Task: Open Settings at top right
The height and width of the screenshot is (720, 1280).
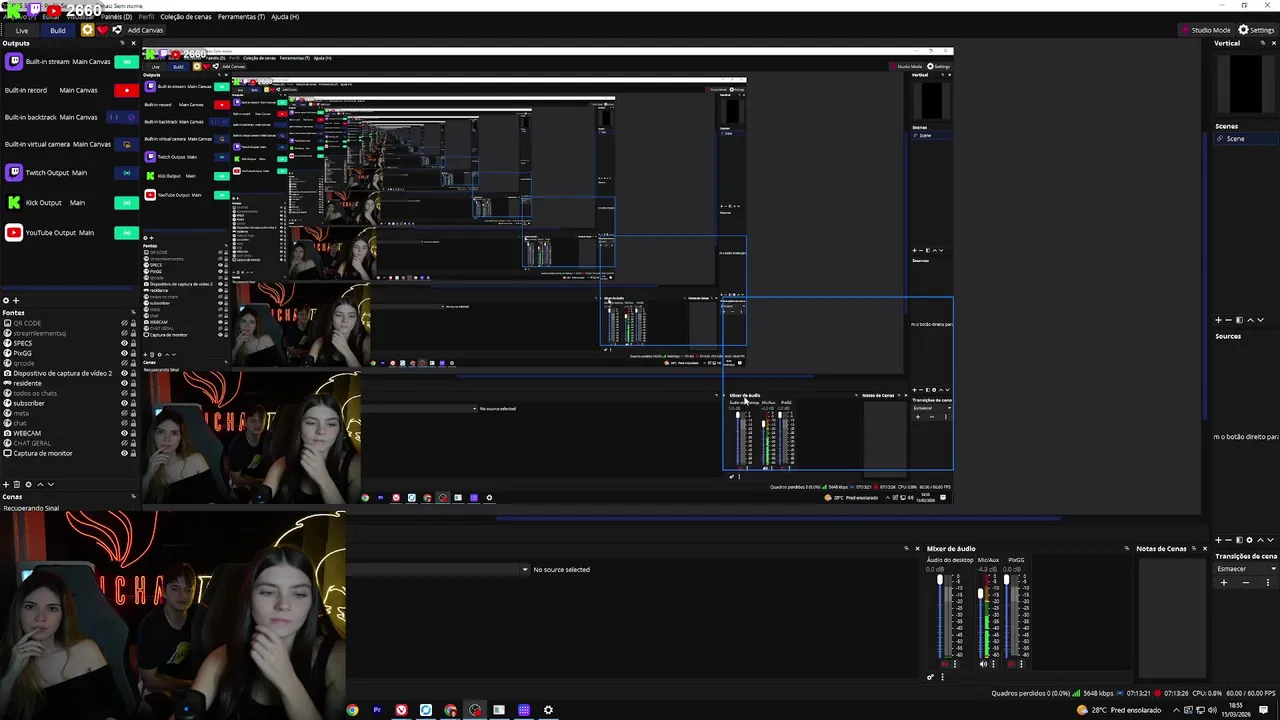Action: 1256,30
